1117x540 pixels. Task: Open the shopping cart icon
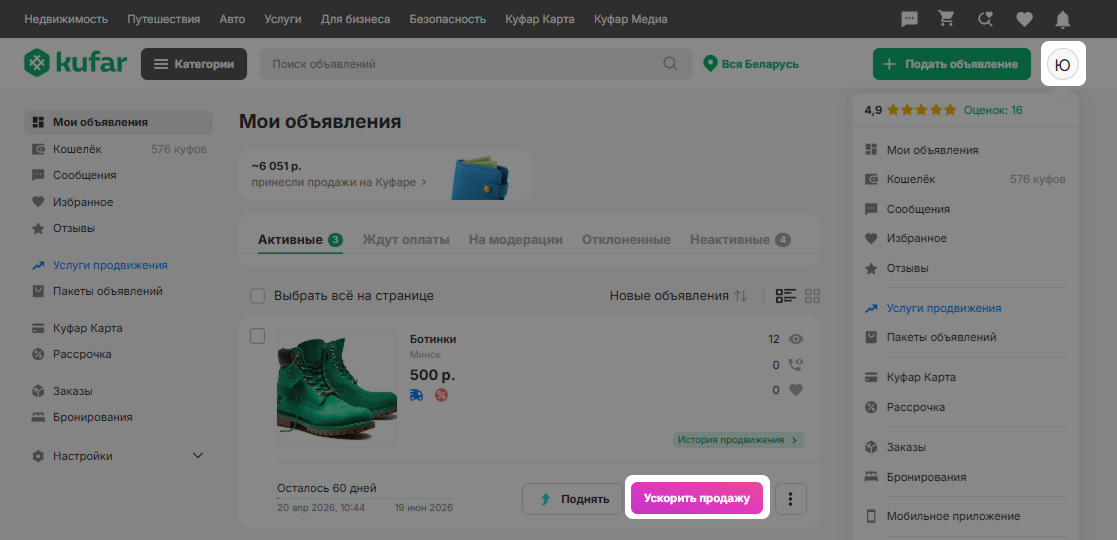pos(947,19)
